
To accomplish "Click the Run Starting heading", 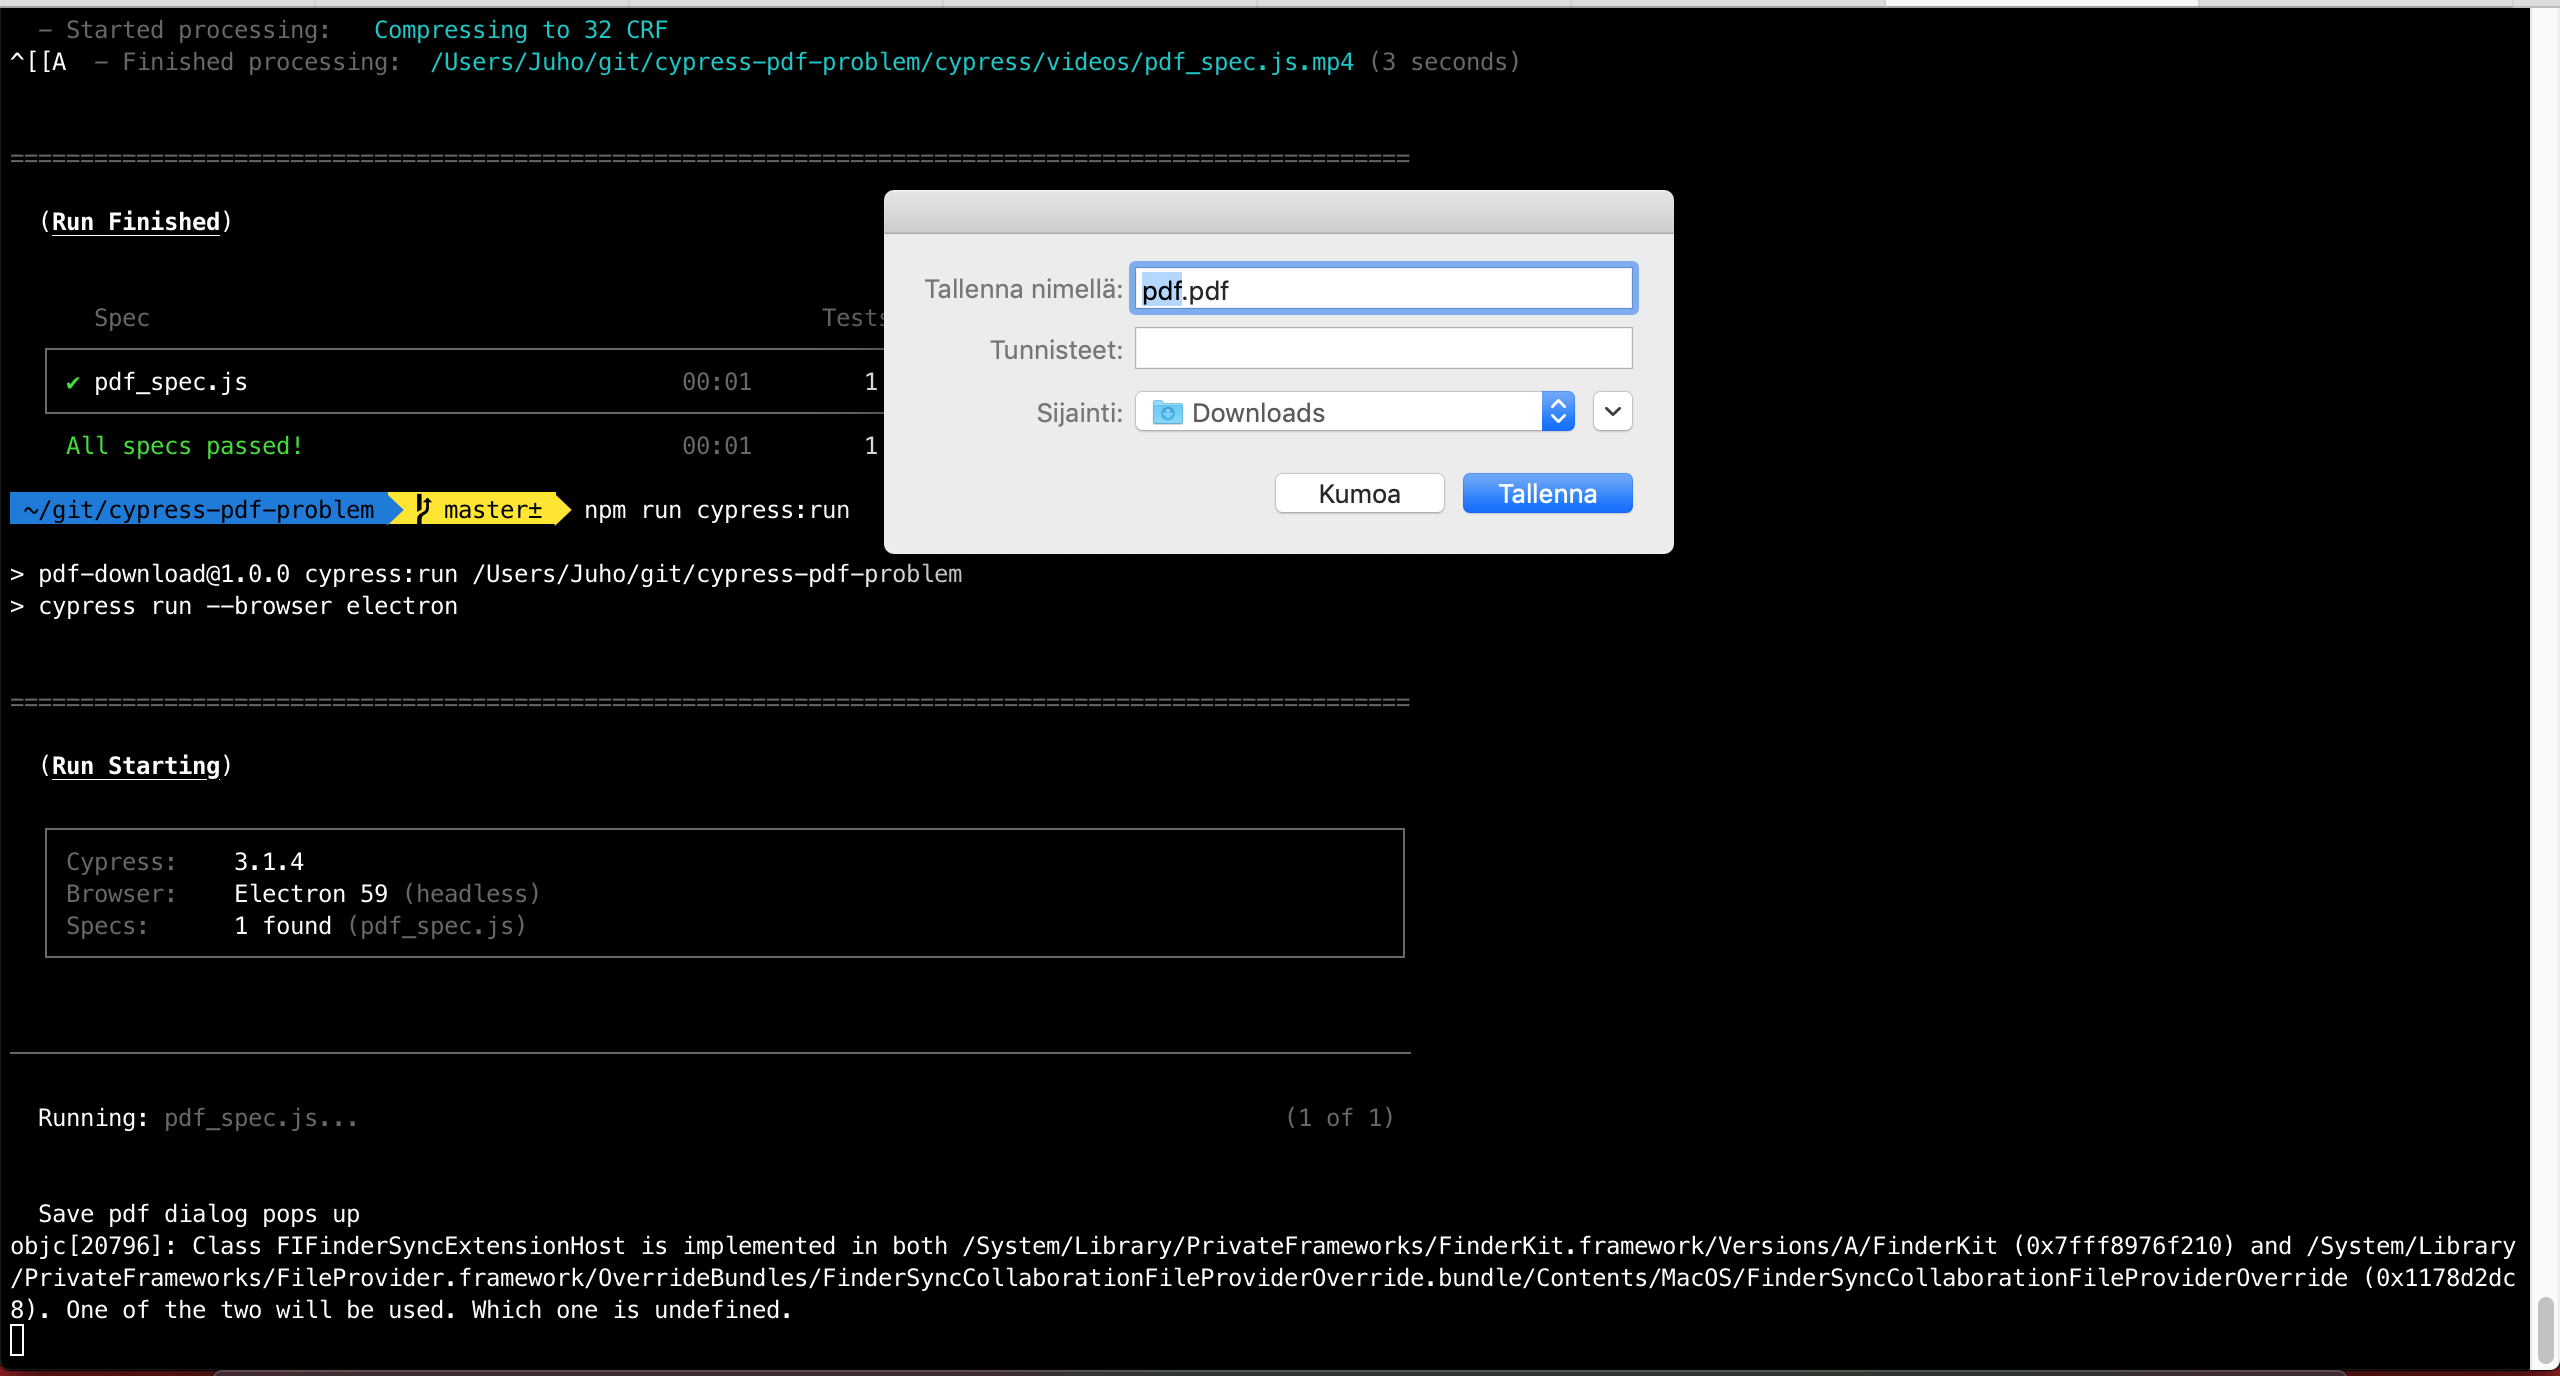I will click(x=135, y=766).
